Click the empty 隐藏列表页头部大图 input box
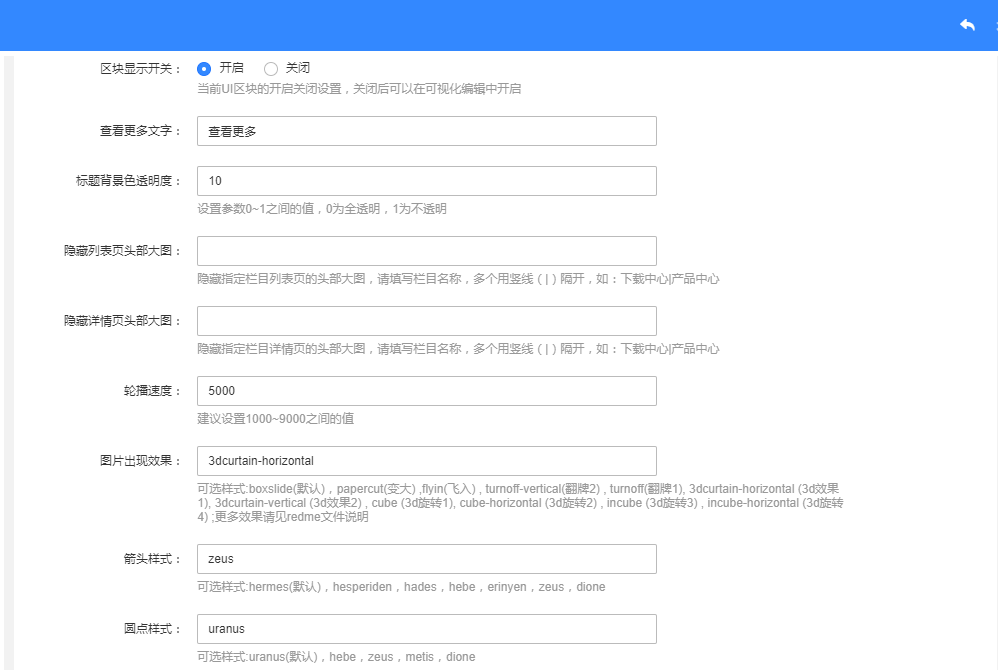Viewport: 998px width, 670px height. coord(426,251)
